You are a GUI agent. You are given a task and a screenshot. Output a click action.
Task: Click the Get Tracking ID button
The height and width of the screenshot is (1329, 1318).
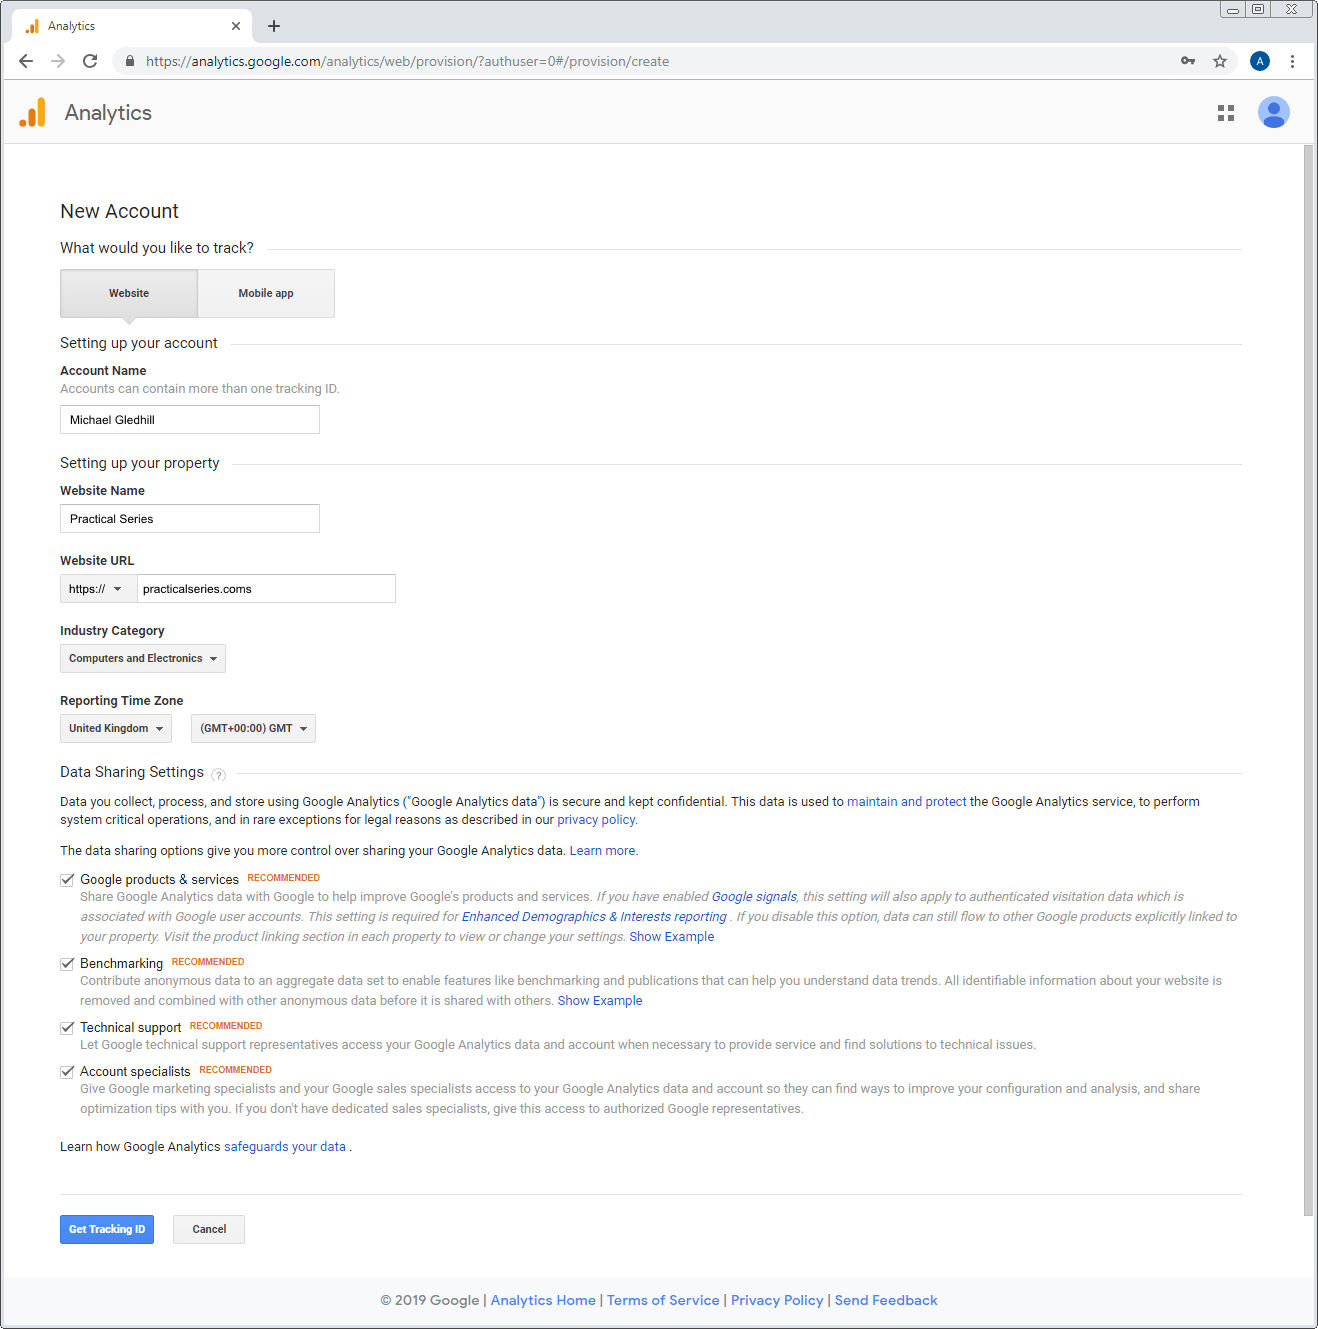click(x=107, y=1230)
